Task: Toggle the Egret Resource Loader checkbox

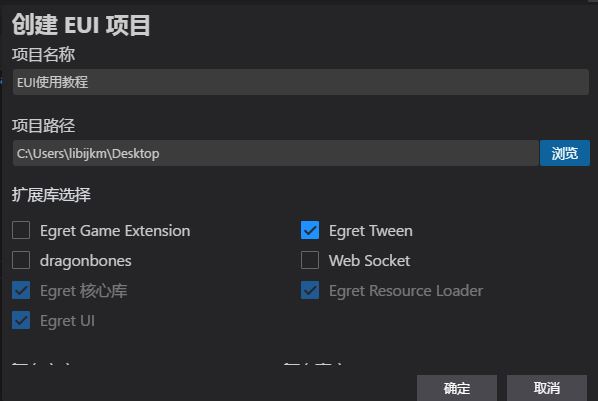Action: pyautogui.click(x=310, y=291)
